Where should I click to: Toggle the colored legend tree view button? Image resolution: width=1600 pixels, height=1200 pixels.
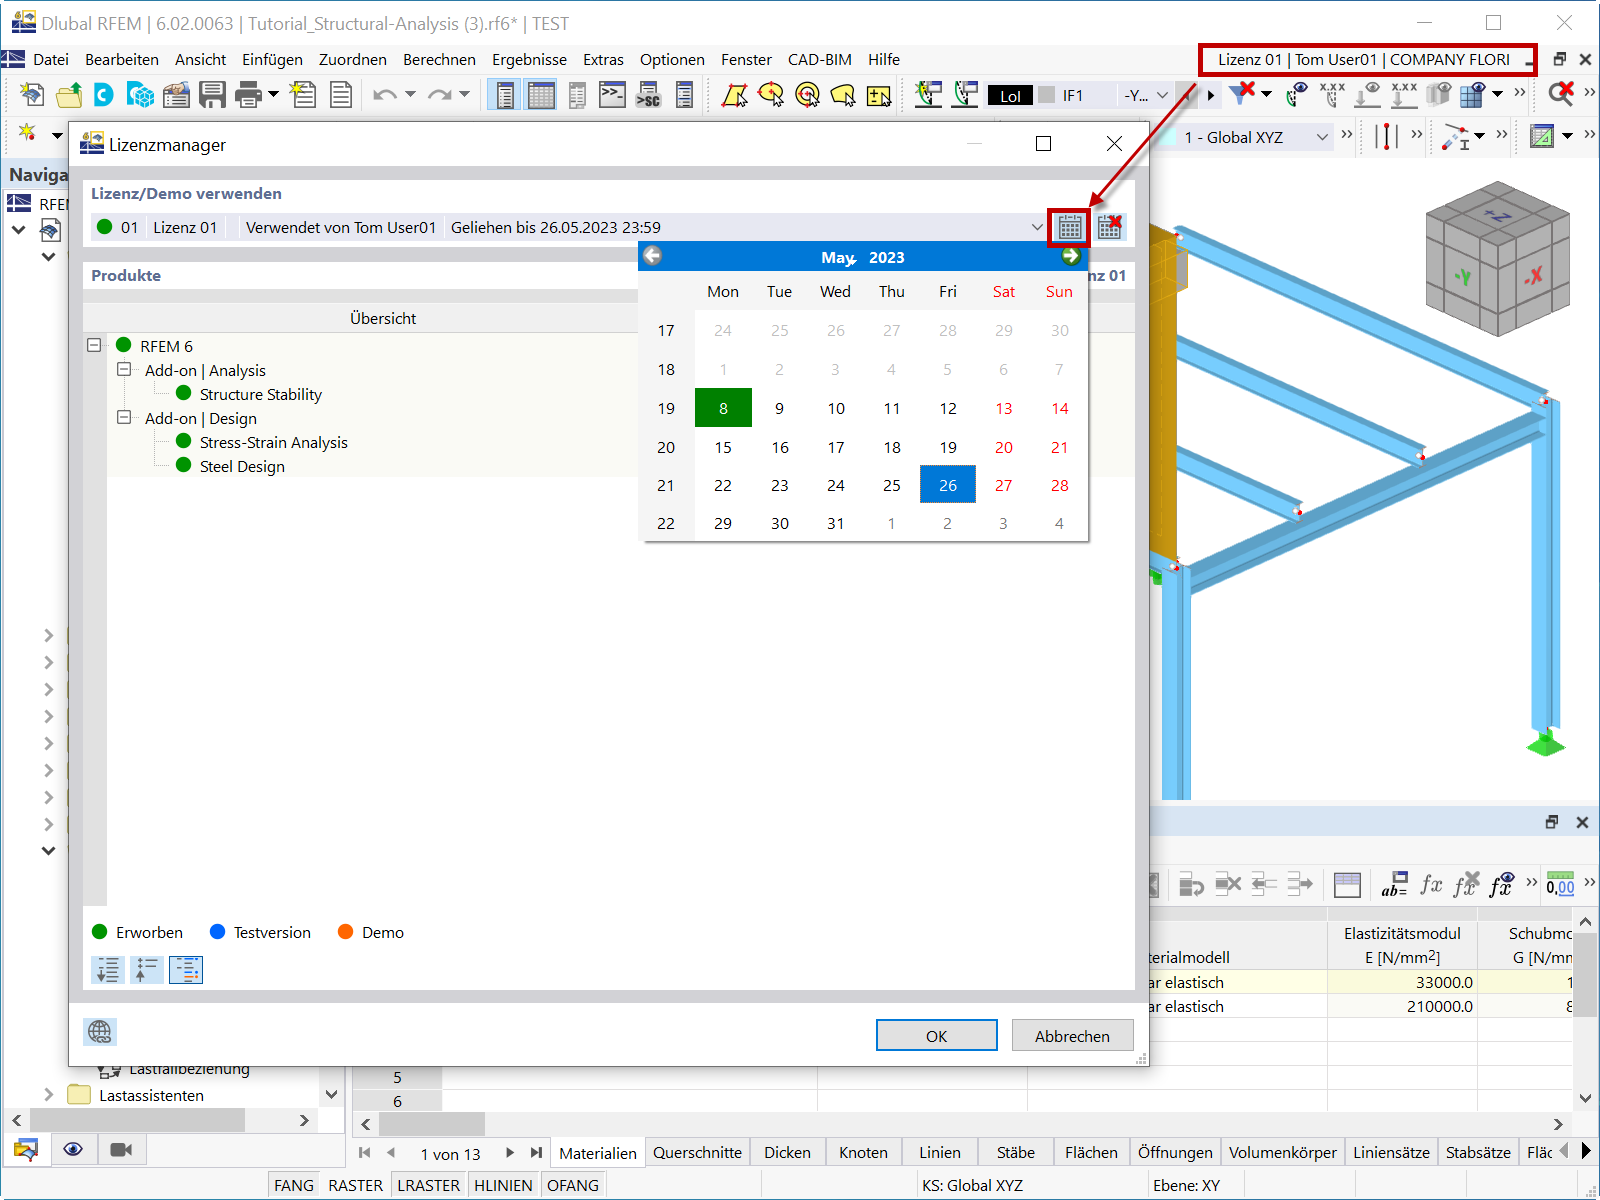click(186, 969)
